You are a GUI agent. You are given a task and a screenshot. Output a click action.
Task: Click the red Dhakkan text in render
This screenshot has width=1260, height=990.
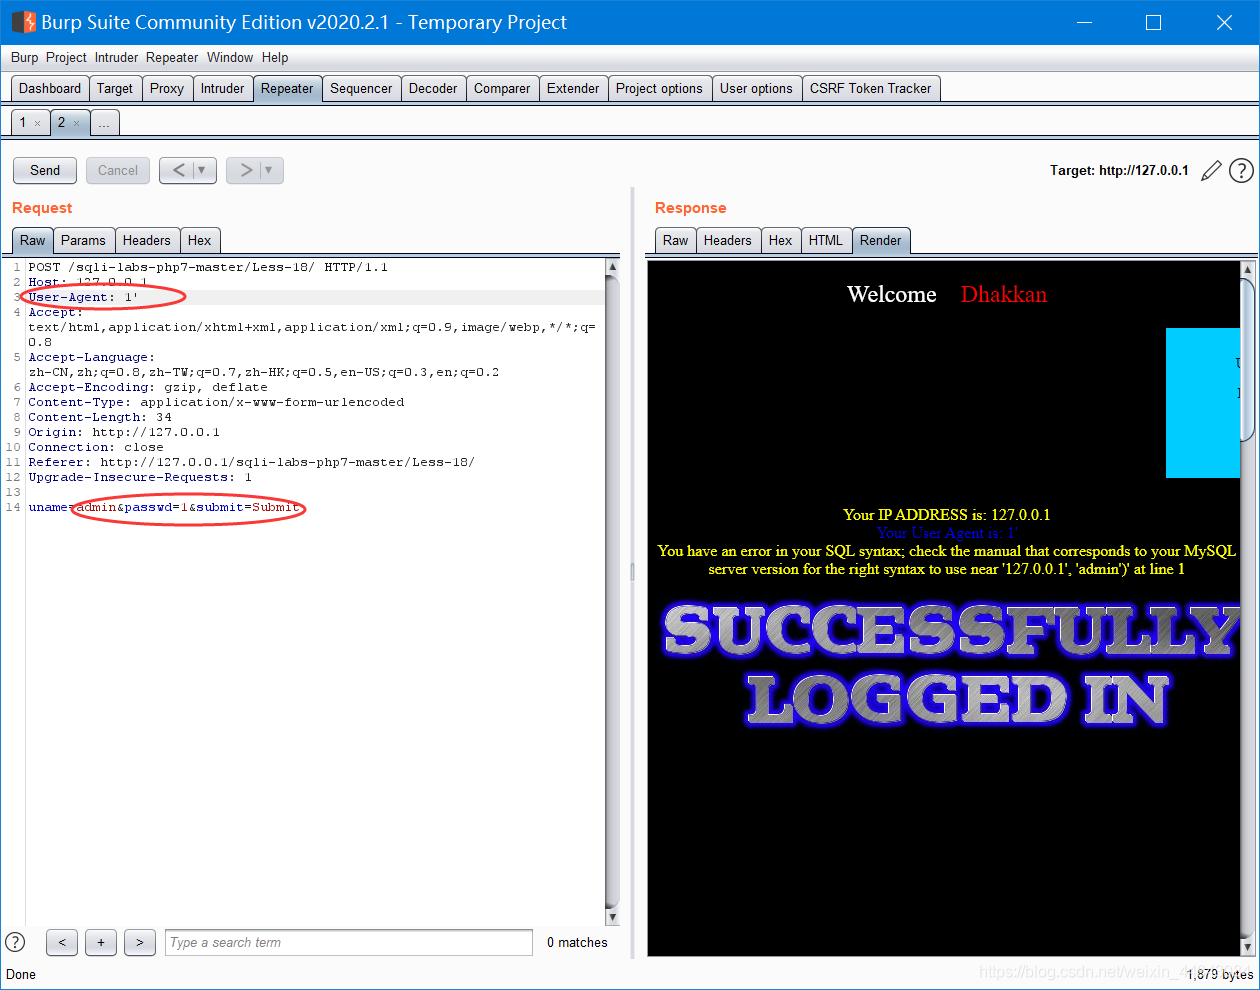pos(1004,294)
